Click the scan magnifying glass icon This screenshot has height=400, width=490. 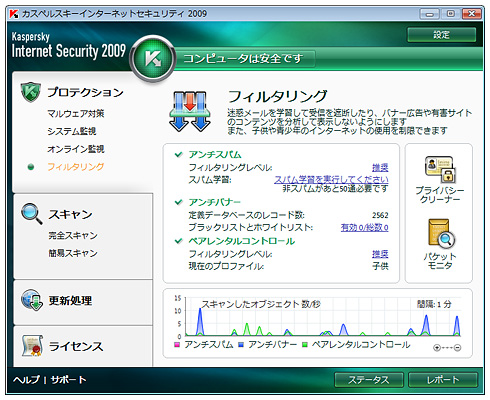(x=31, y=214)
